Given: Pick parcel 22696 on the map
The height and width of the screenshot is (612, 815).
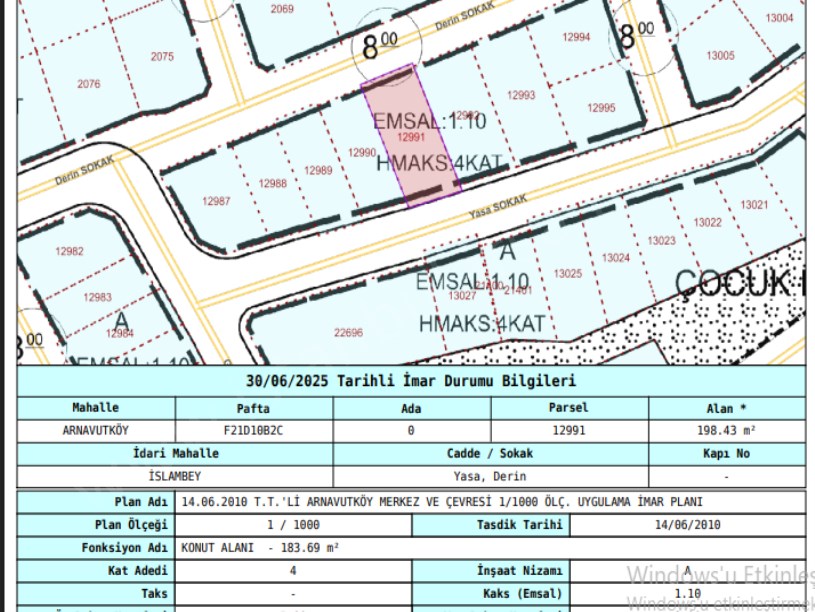Looking at the screenshot, I should (x=348, y=333).
